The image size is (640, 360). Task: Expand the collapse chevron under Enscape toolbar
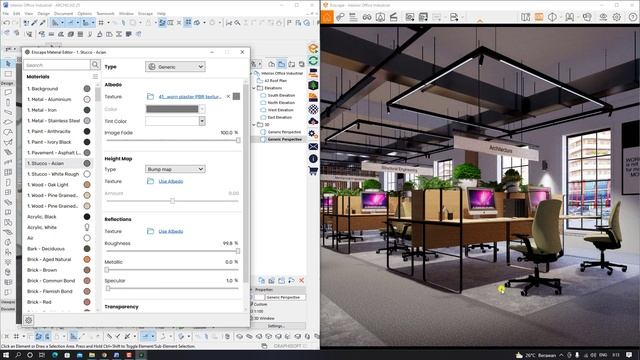[480, 20]
